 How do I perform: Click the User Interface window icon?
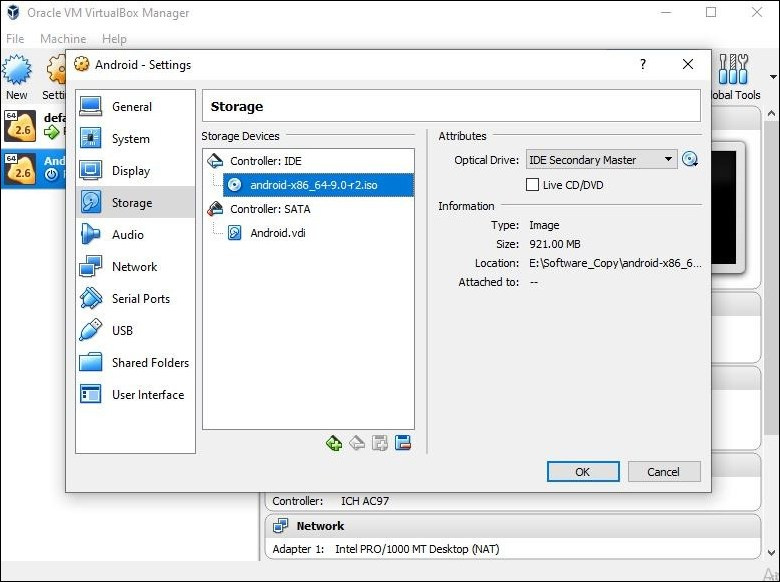coord(91,394)
